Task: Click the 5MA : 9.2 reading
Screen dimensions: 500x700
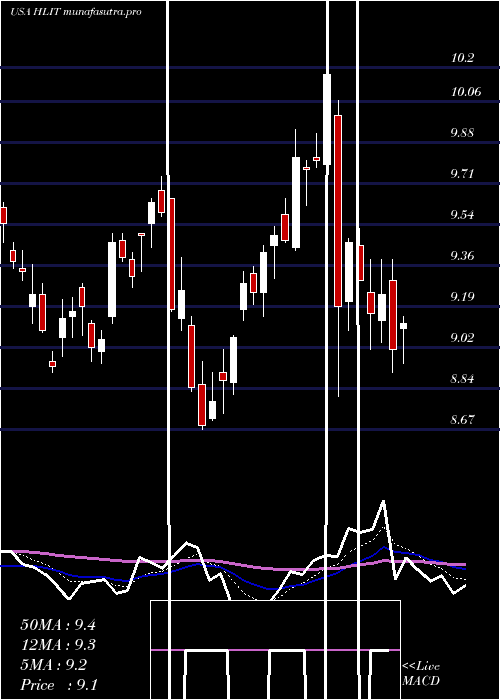Action: [54, 665]
